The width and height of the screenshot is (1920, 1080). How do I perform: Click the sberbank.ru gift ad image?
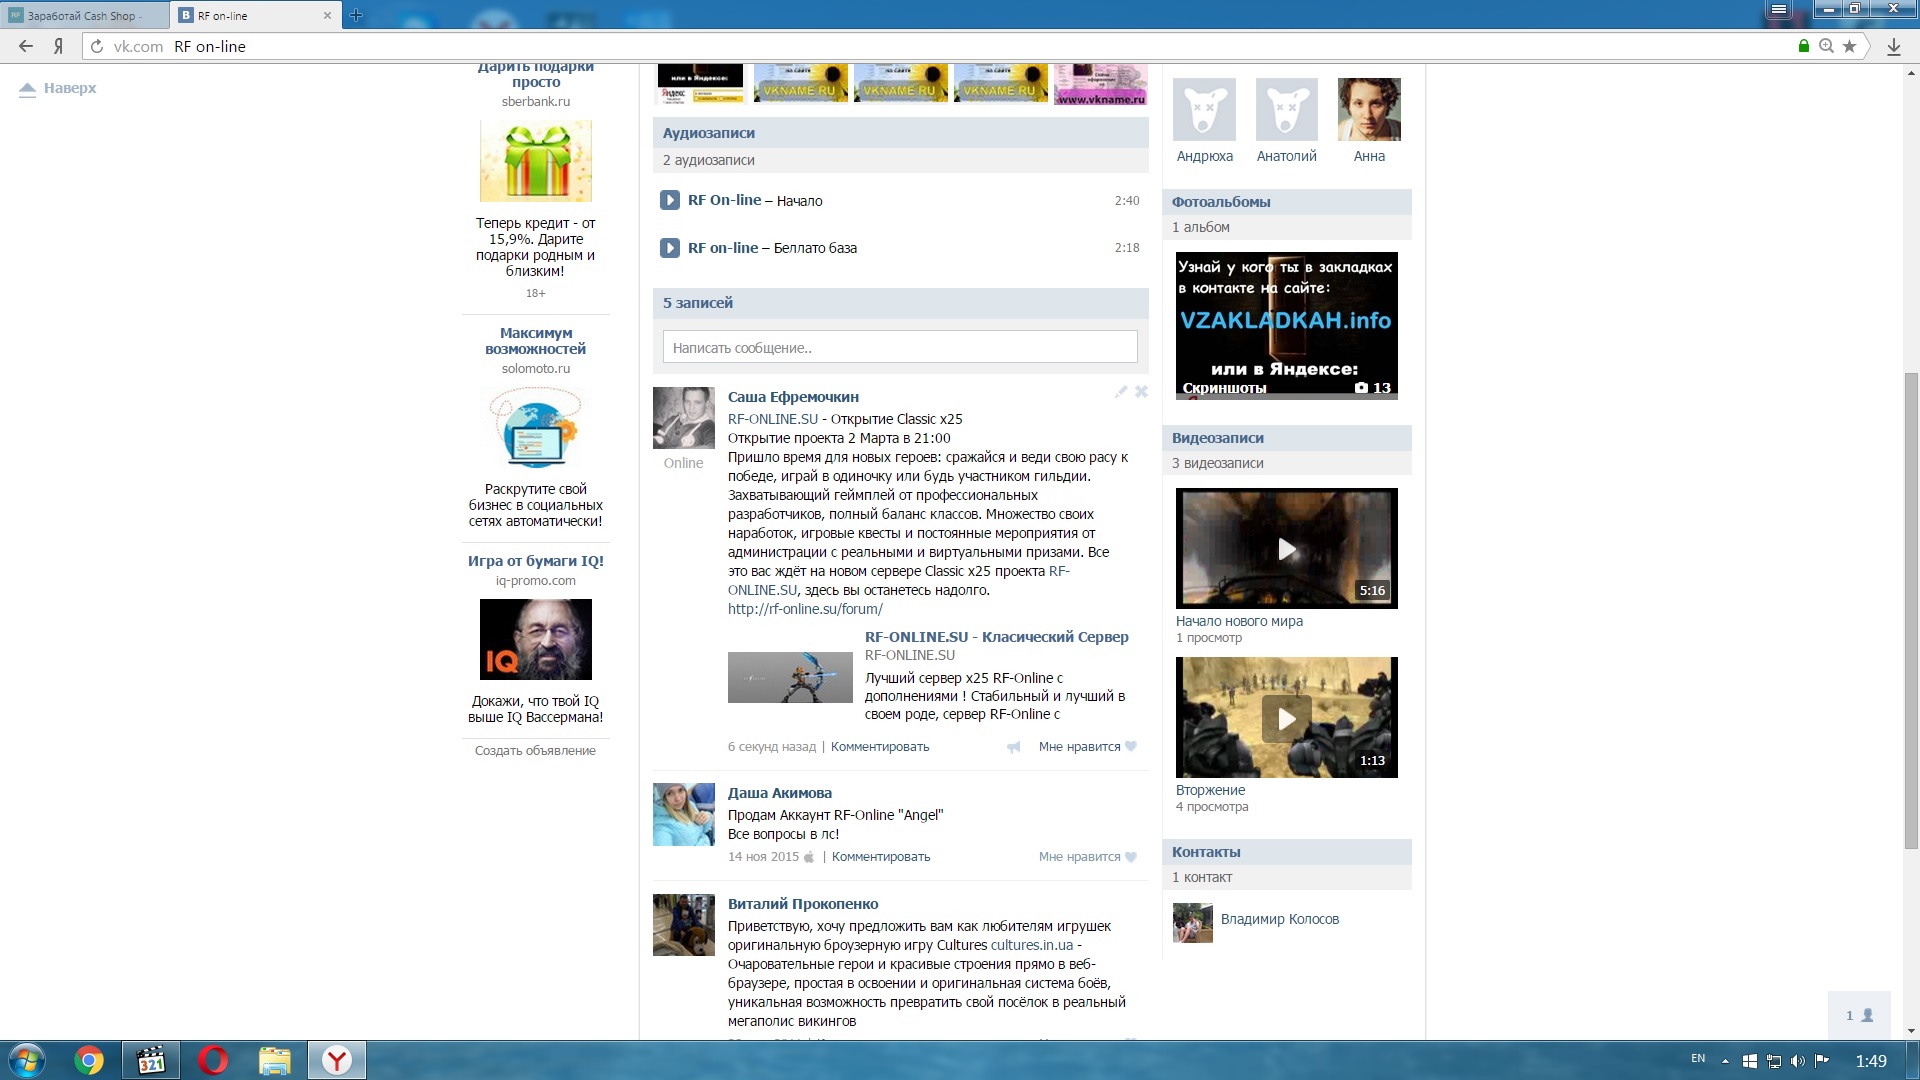click(x=536, y=161)
